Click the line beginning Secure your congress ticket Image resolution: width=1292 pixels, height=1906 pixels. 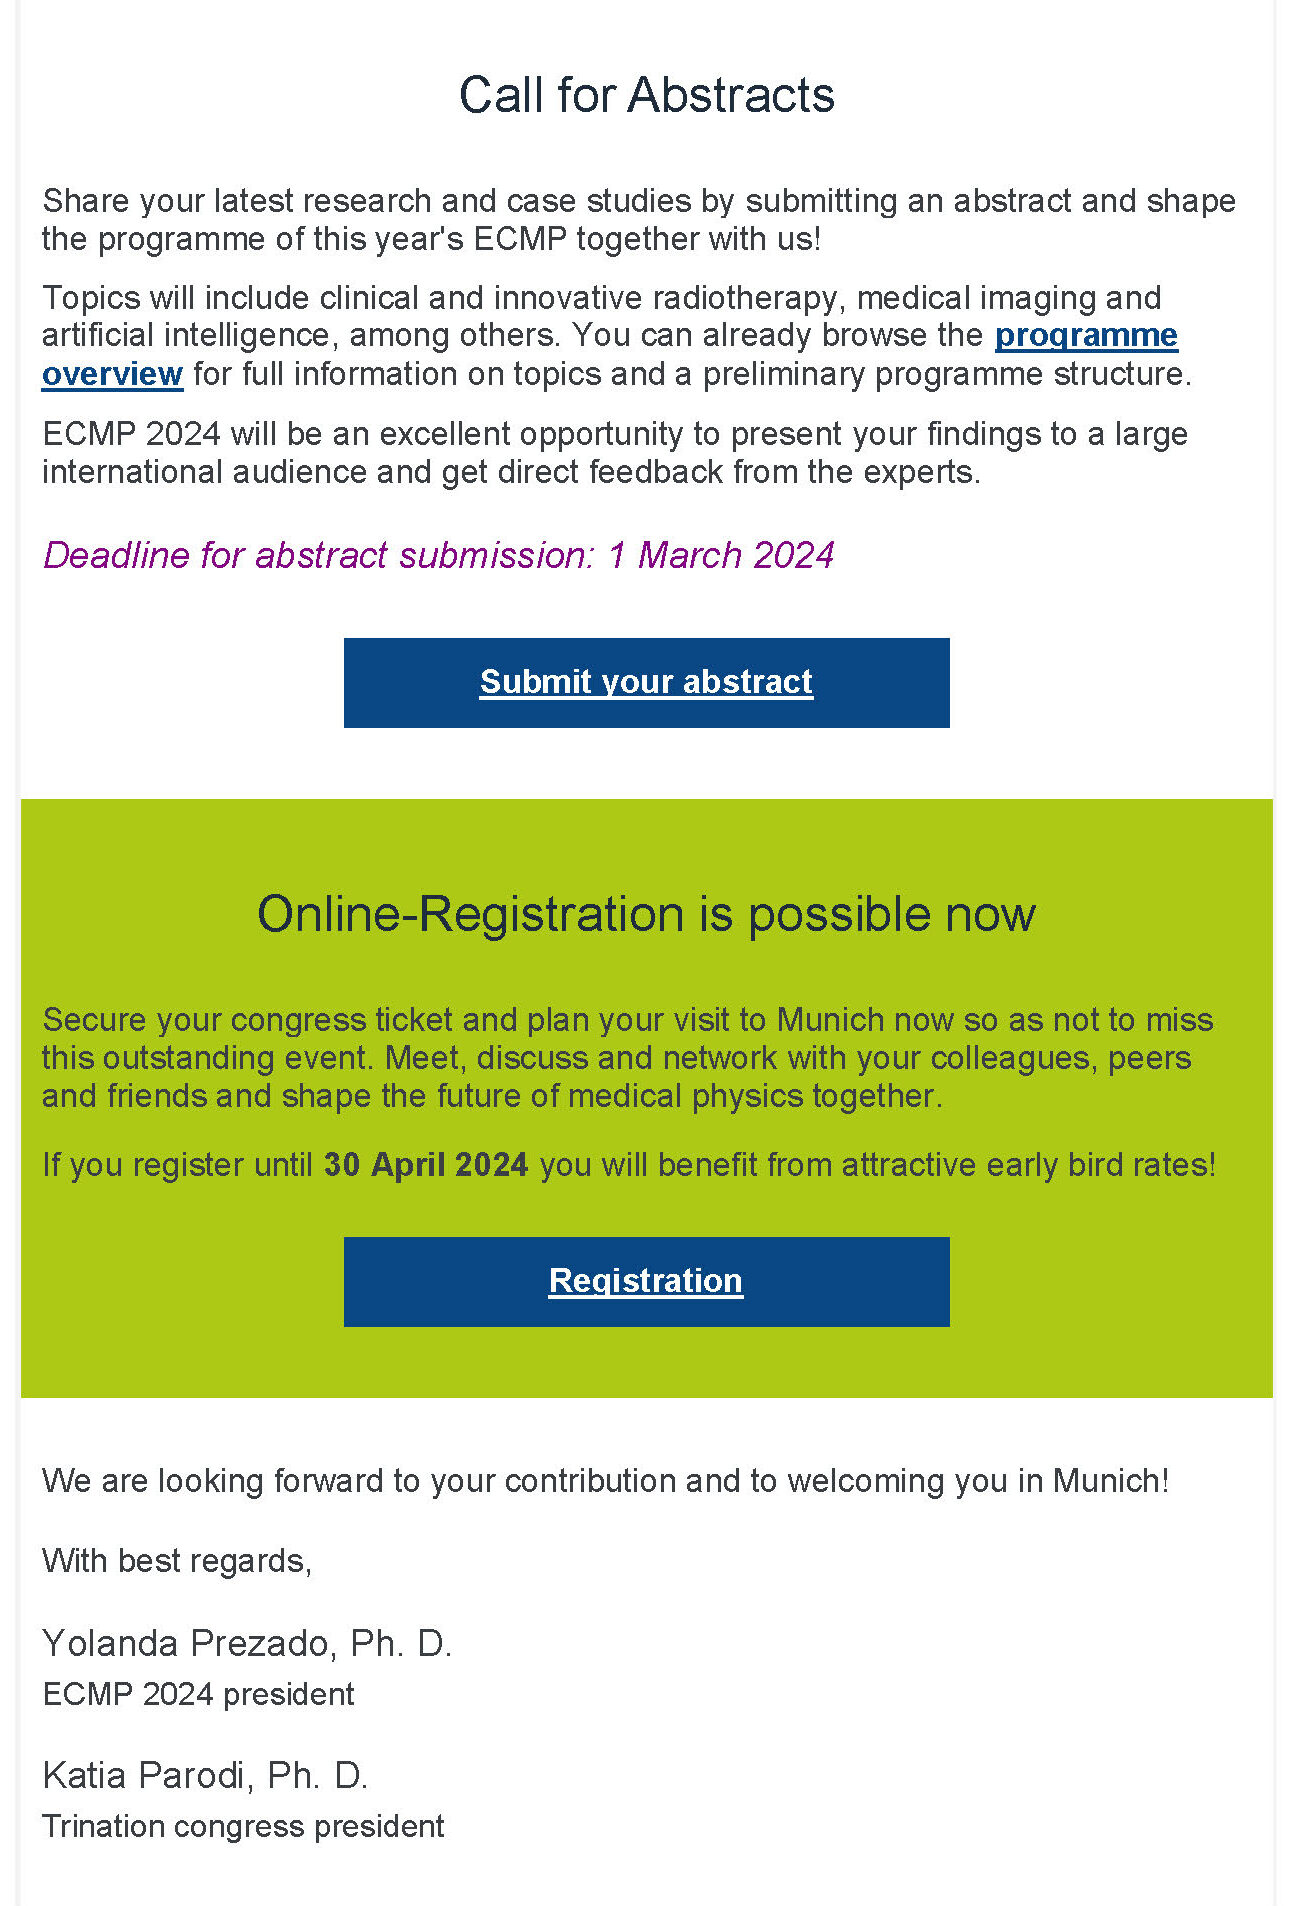(x=627, y=1020)
